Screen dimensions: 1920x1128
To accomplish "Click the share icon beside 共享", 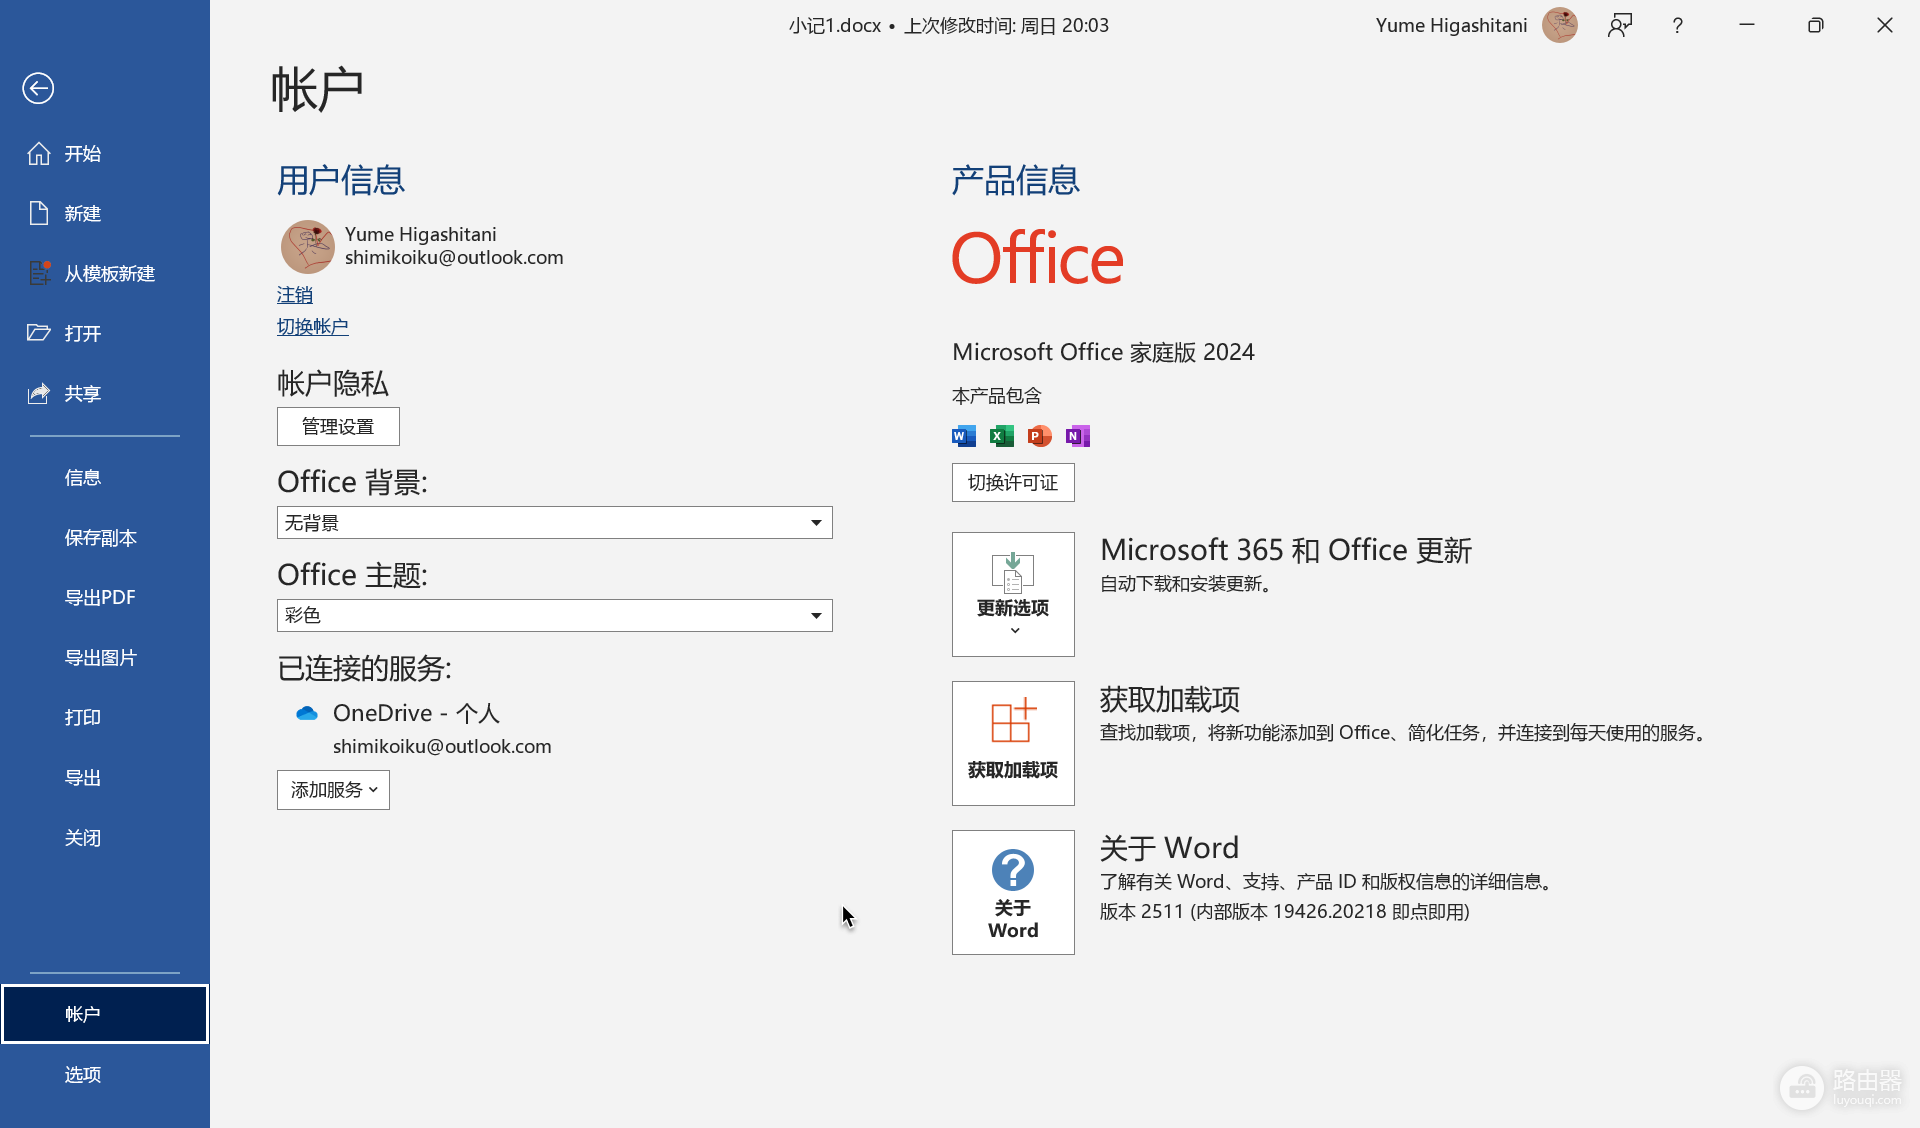I will 39,393.
